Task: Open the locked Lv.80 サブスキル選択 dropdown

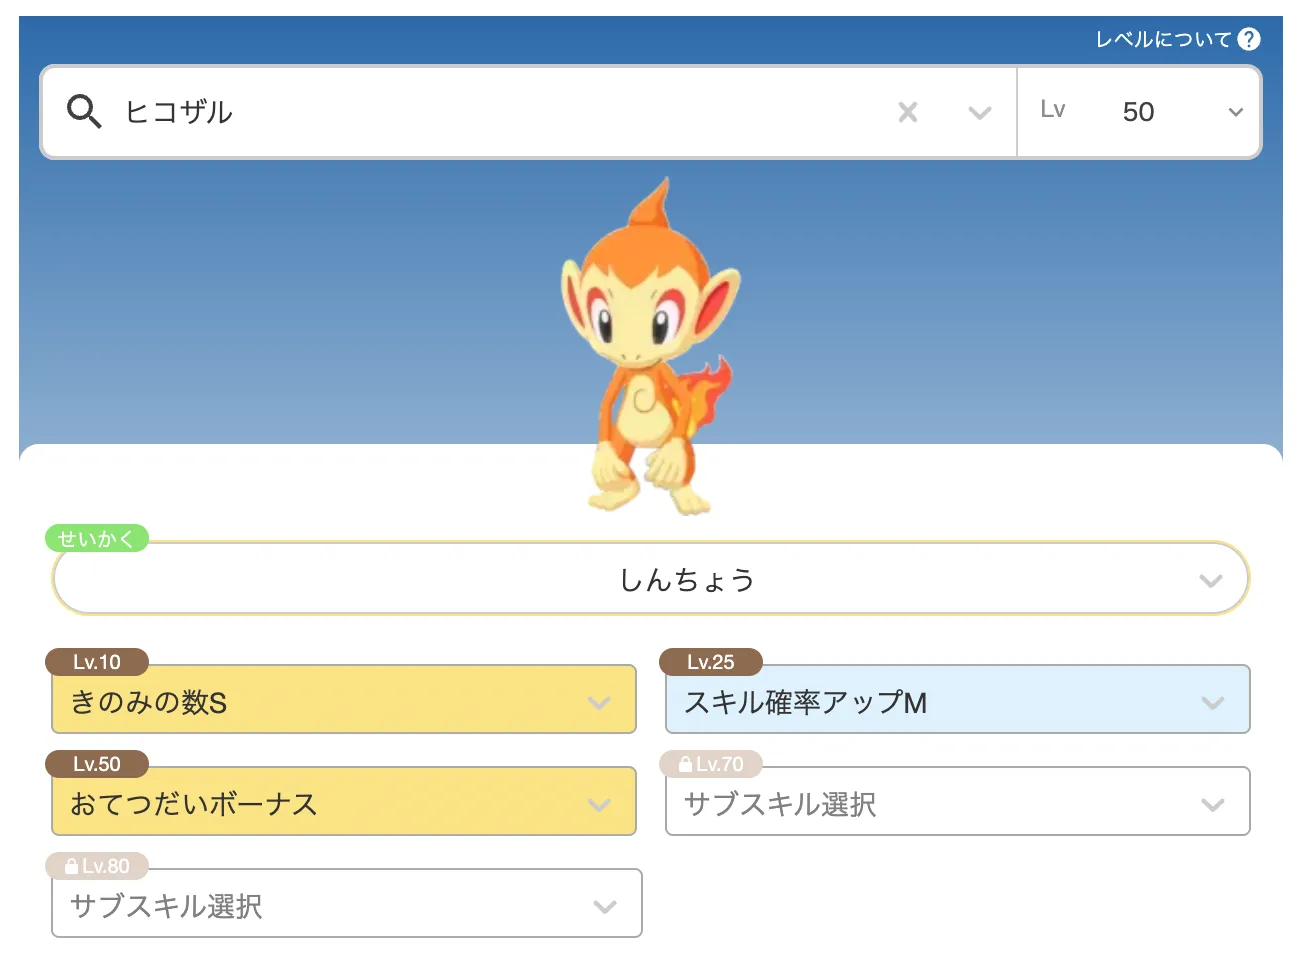Action: (347, 904)
